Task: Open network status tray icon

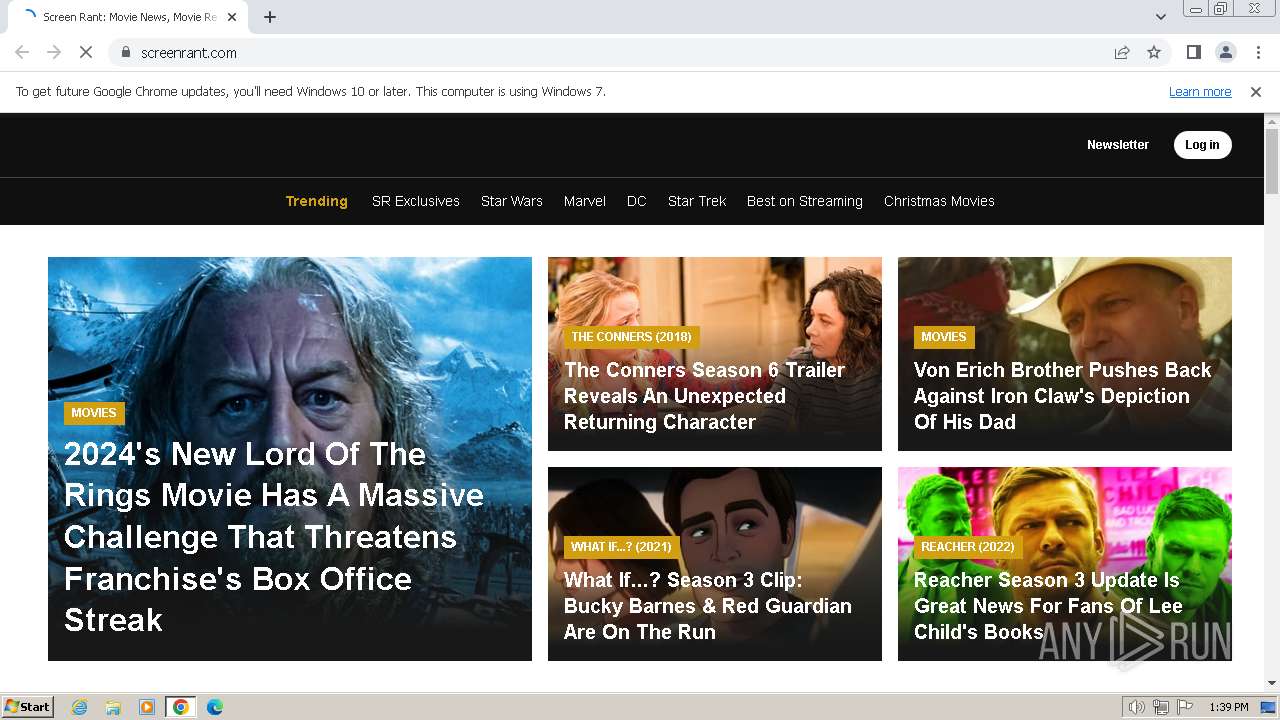Action: [x=1161, y=707]
